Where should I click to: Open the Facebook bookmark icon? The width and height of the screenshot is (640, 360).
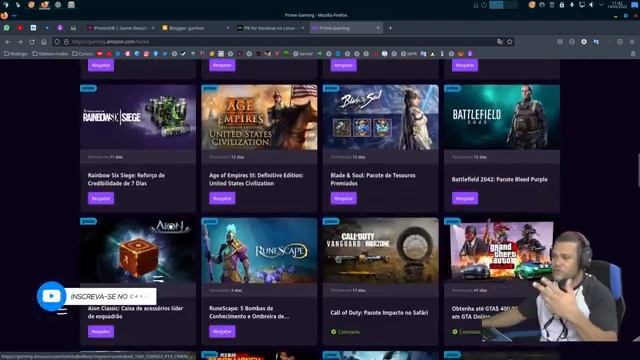(x=156, y=53)
